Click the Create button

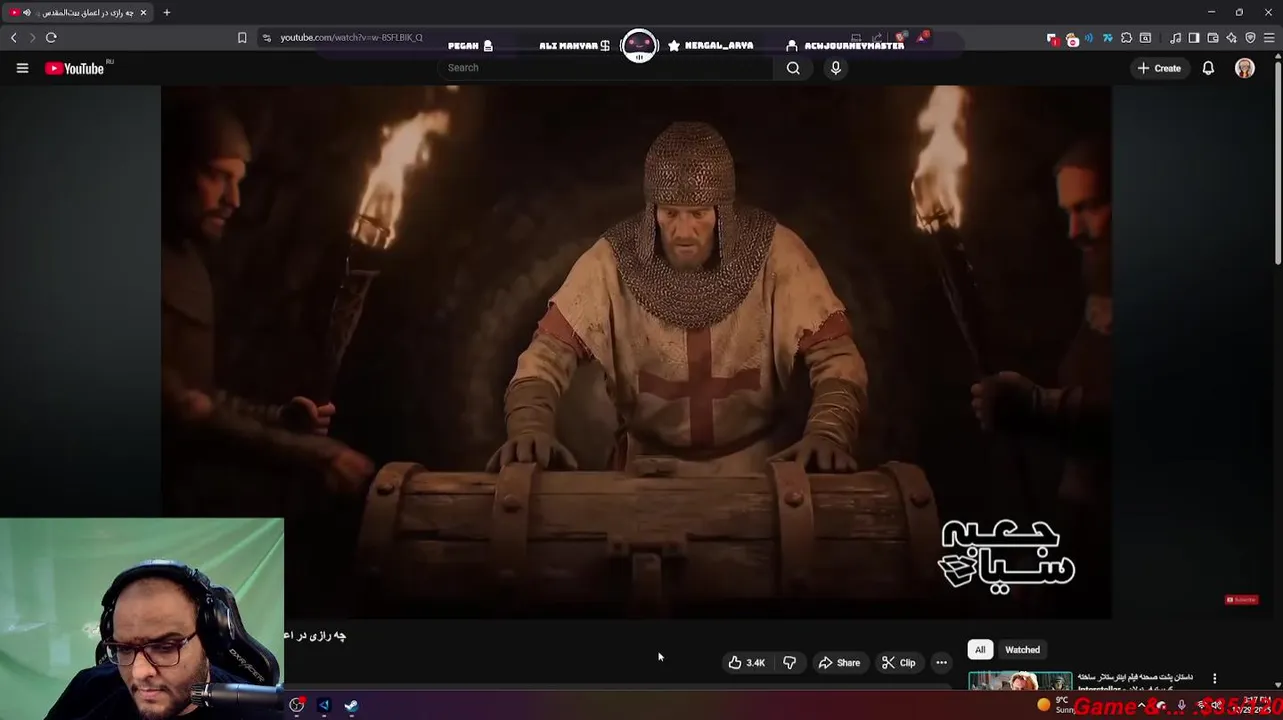pyautogui.click(x=1159, y=68)
